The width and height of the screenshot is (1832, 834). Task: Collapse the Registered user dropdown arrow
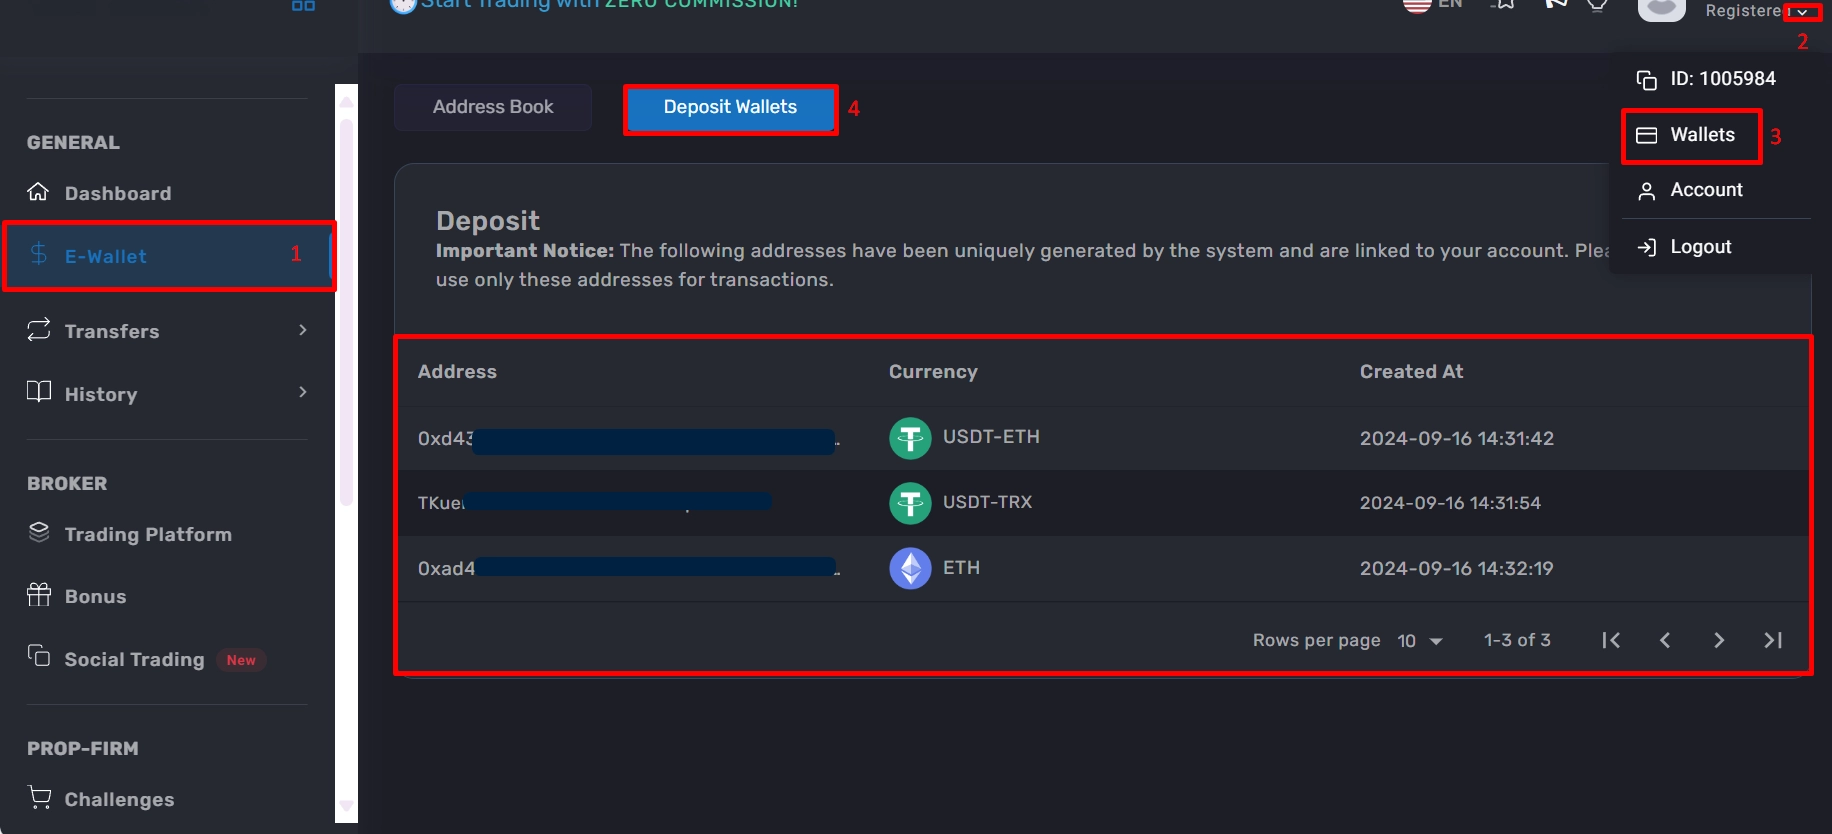[1802, 13]
